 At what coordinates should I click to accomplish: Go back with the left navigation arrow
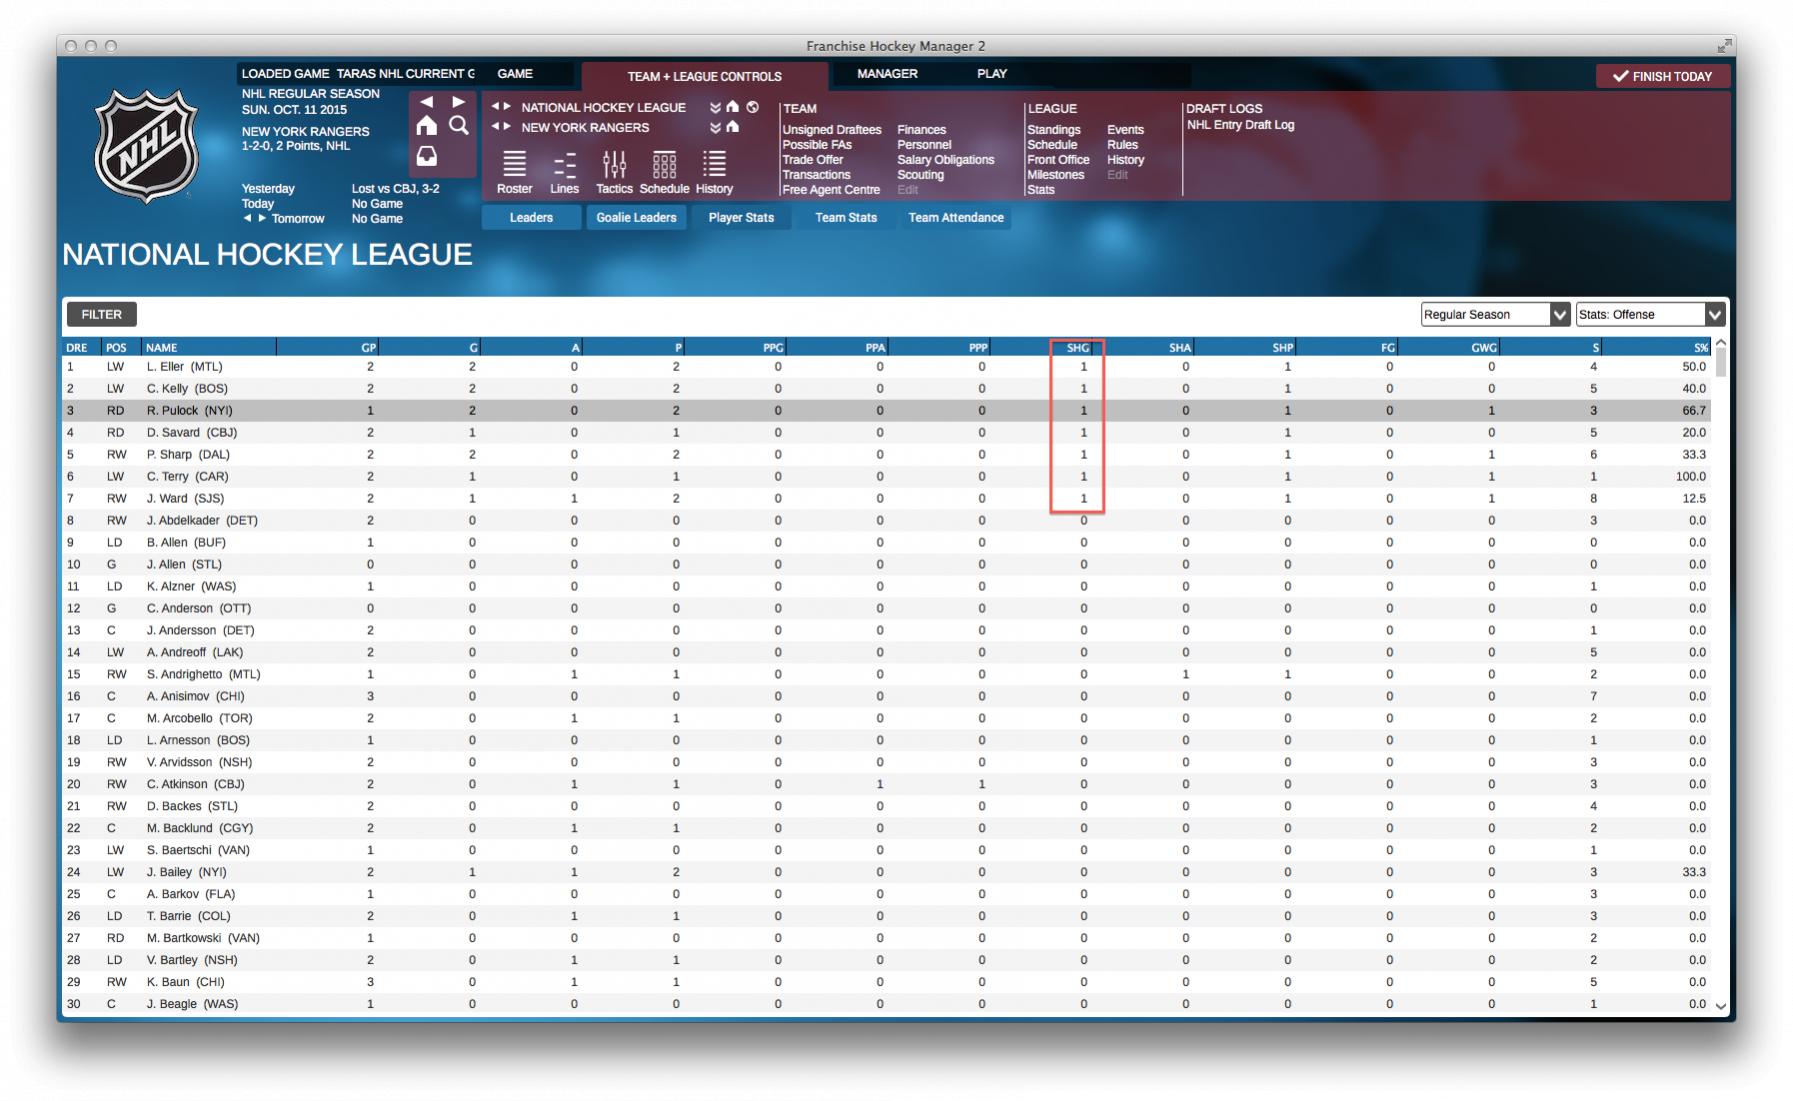click(427, 102)
